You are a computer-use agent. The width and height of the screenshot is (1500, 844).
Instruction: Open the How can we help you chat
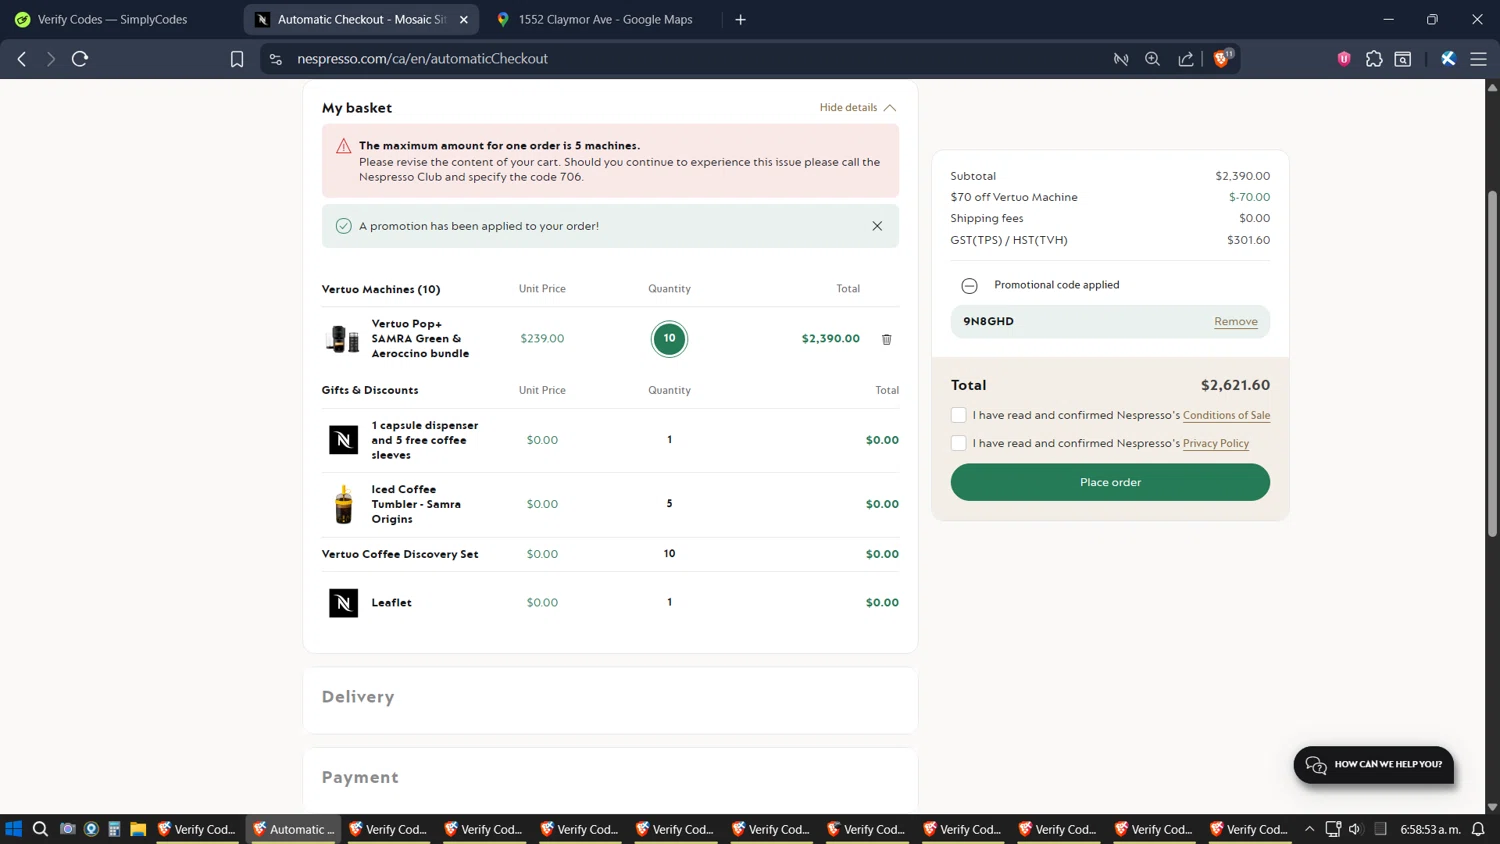tap(1374, 765)
